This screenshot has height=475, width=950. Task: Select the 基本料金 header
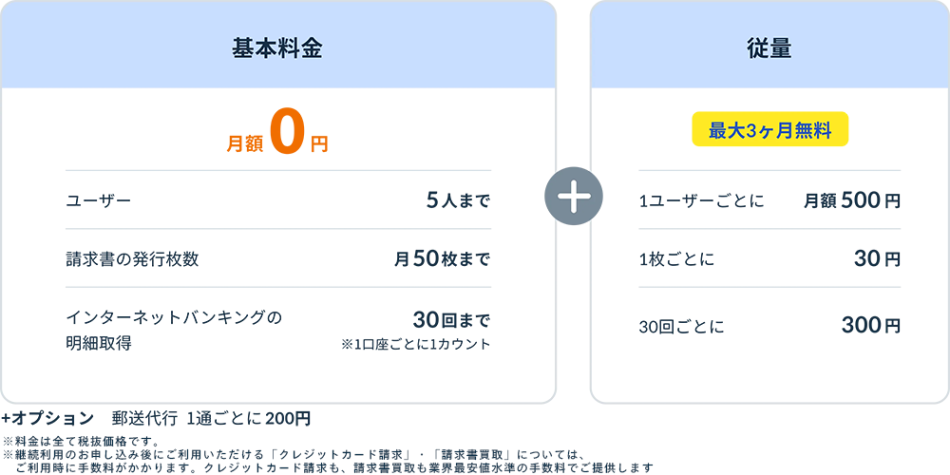(x=277, y=48)
